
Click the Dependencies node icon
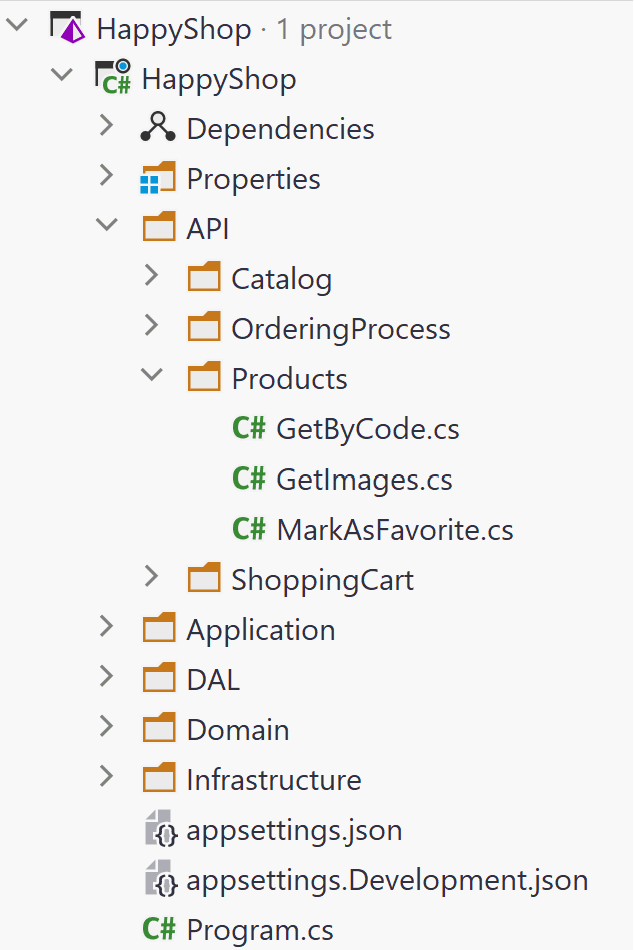click(158, 127)
